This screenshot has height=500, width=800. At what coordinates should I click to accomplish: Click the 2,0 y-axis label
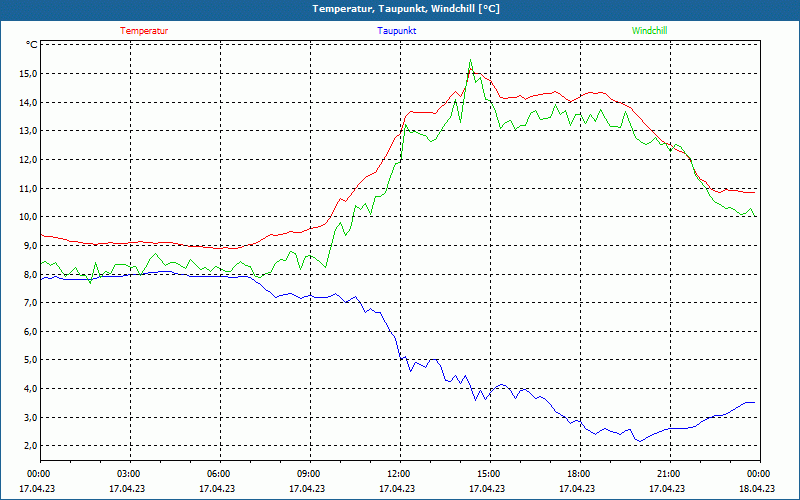click(29, 446)
